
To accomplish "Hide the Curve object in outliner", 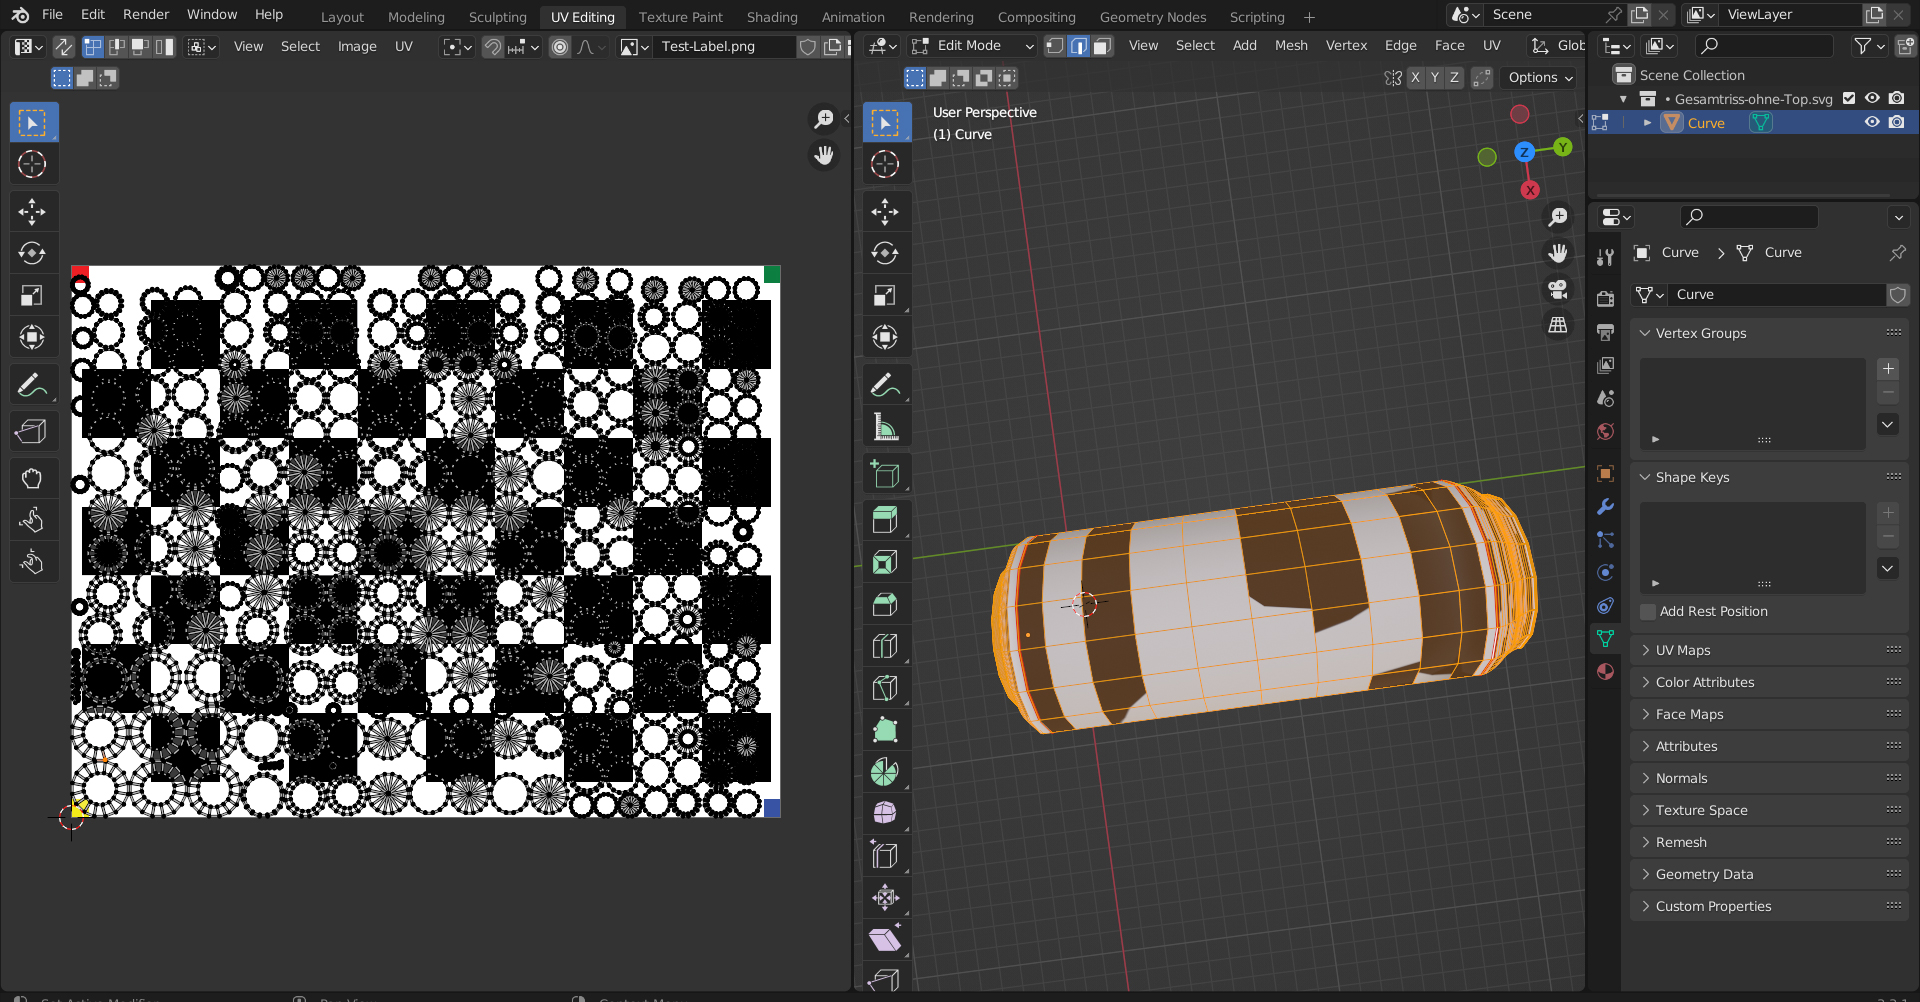I will click(1872, 123).
